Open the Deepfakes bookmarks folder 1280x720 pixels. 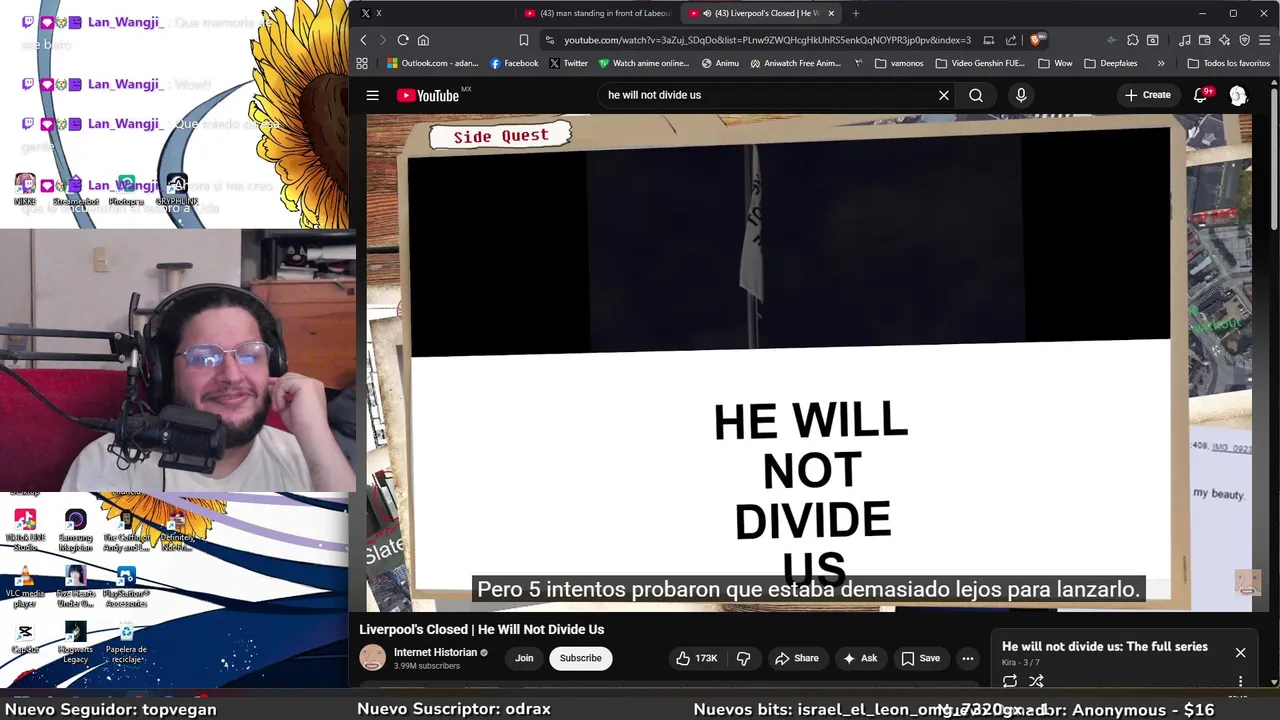click(1110, 63)
